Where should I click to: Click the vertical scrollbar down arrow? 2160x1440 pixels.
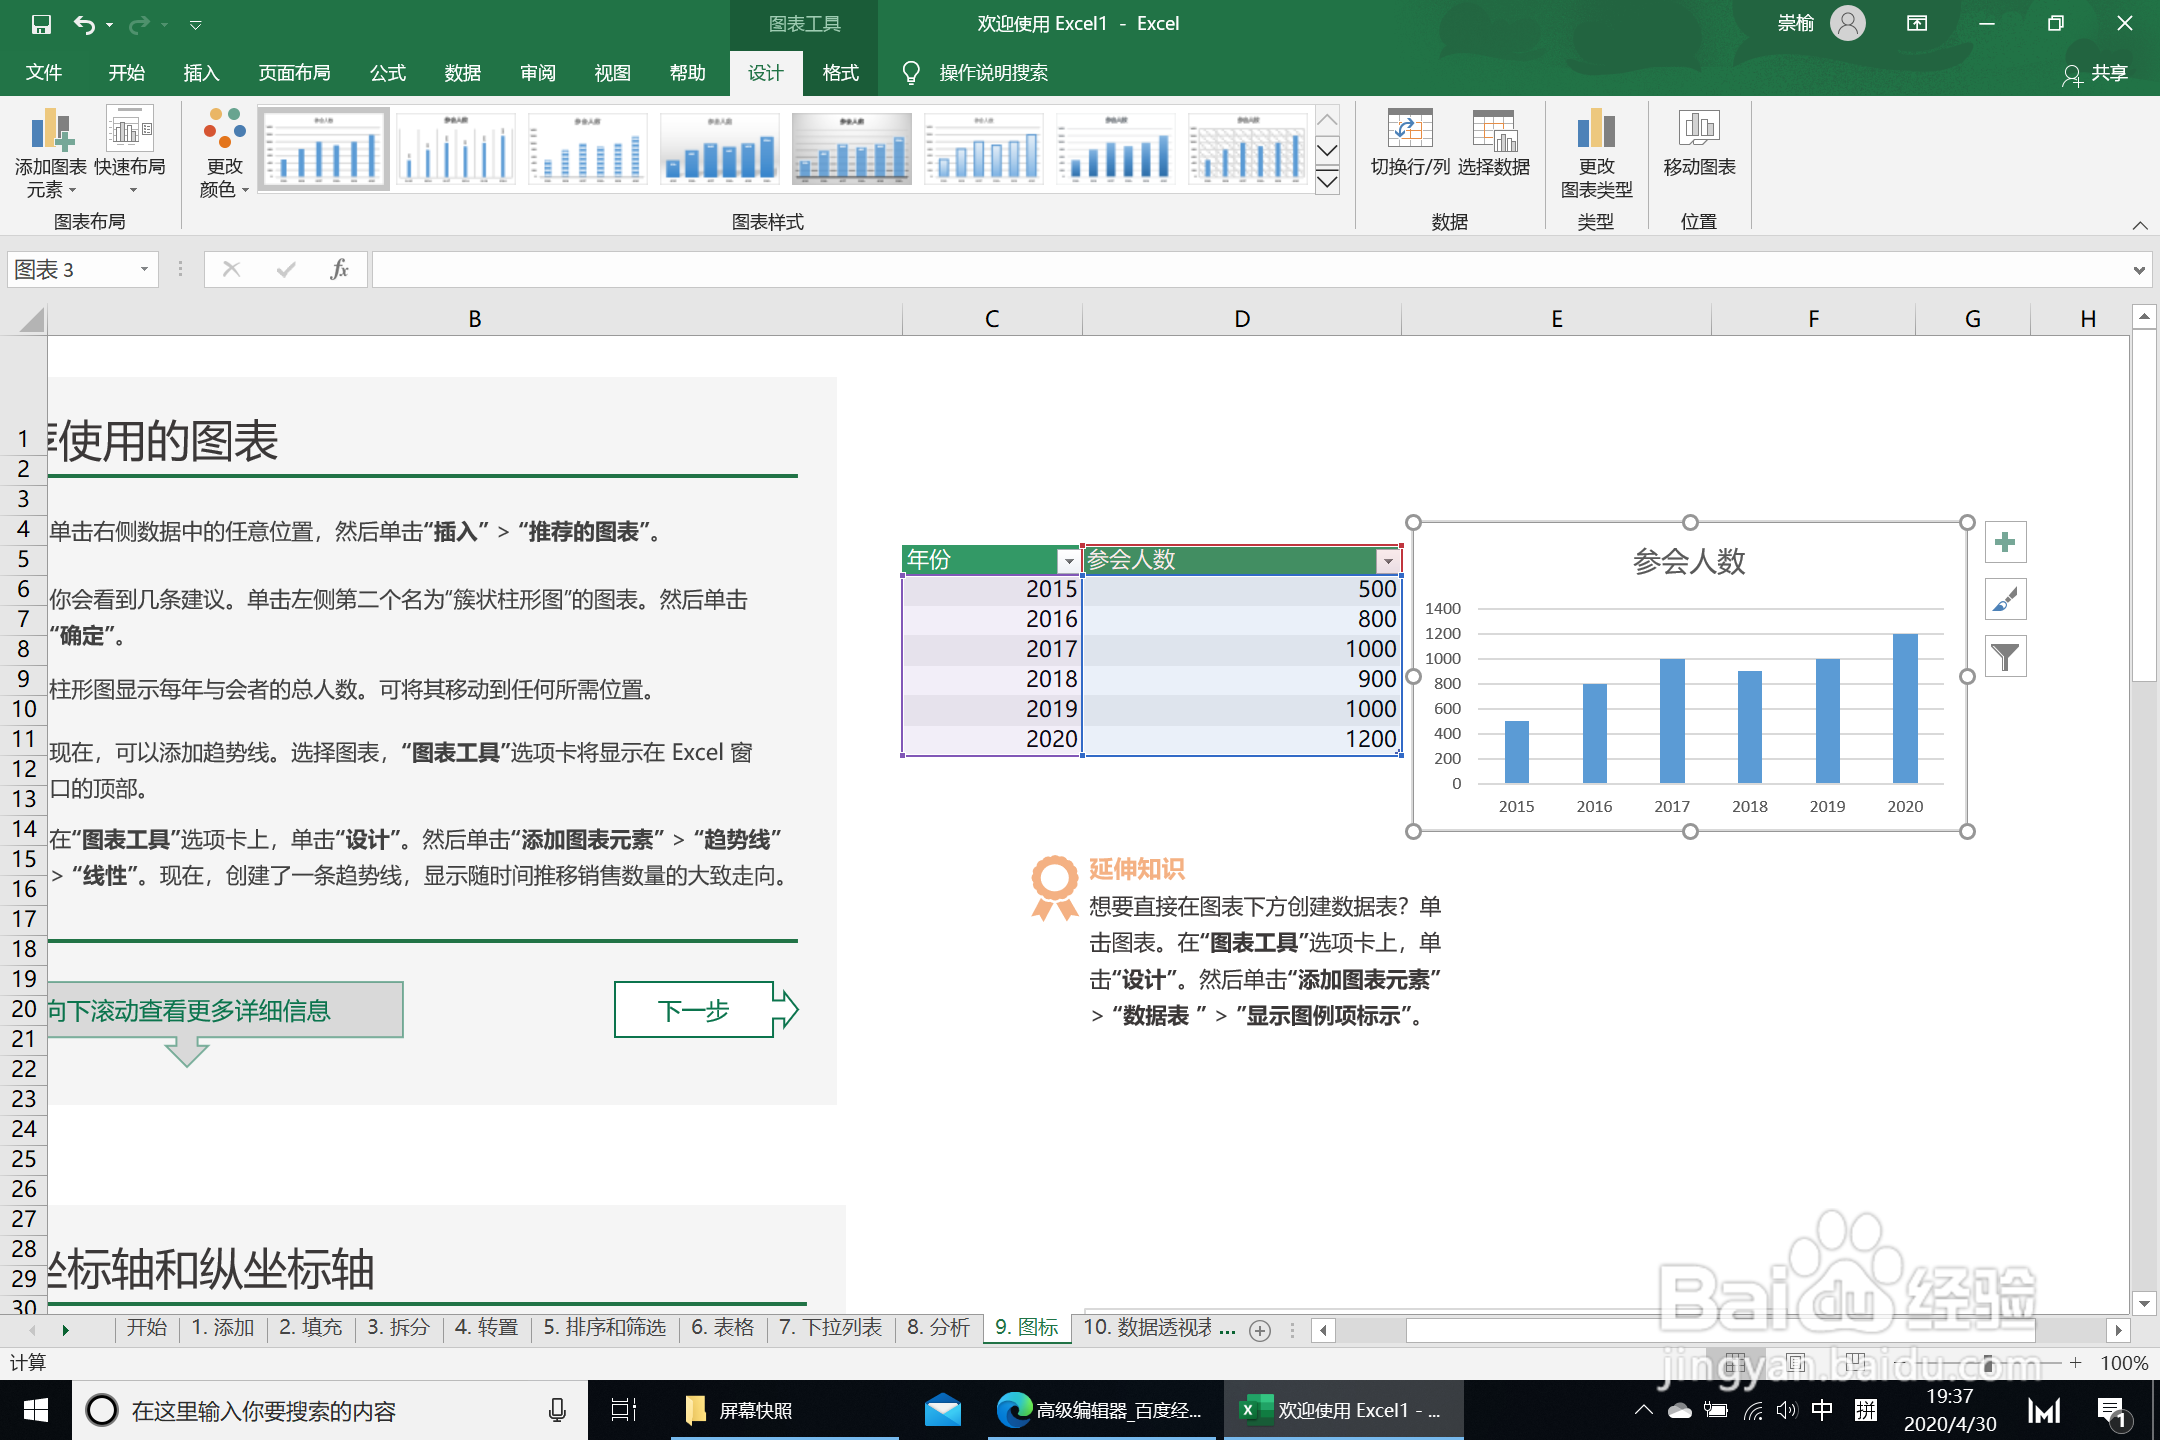2144,1303
